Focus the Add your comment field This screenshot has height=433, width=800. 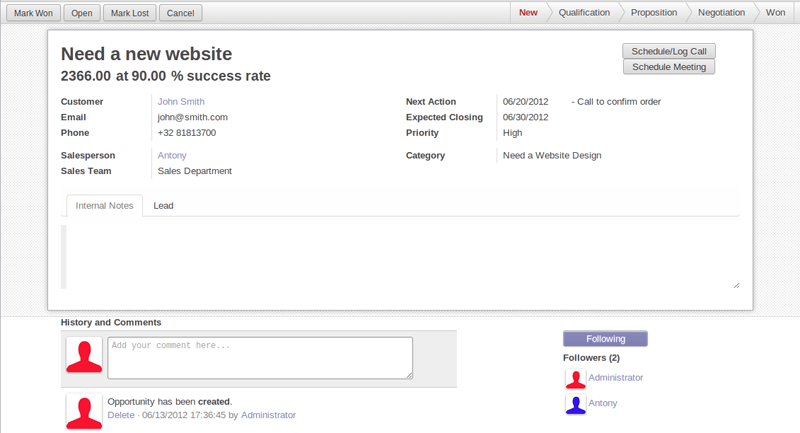(x=260, y=358)
